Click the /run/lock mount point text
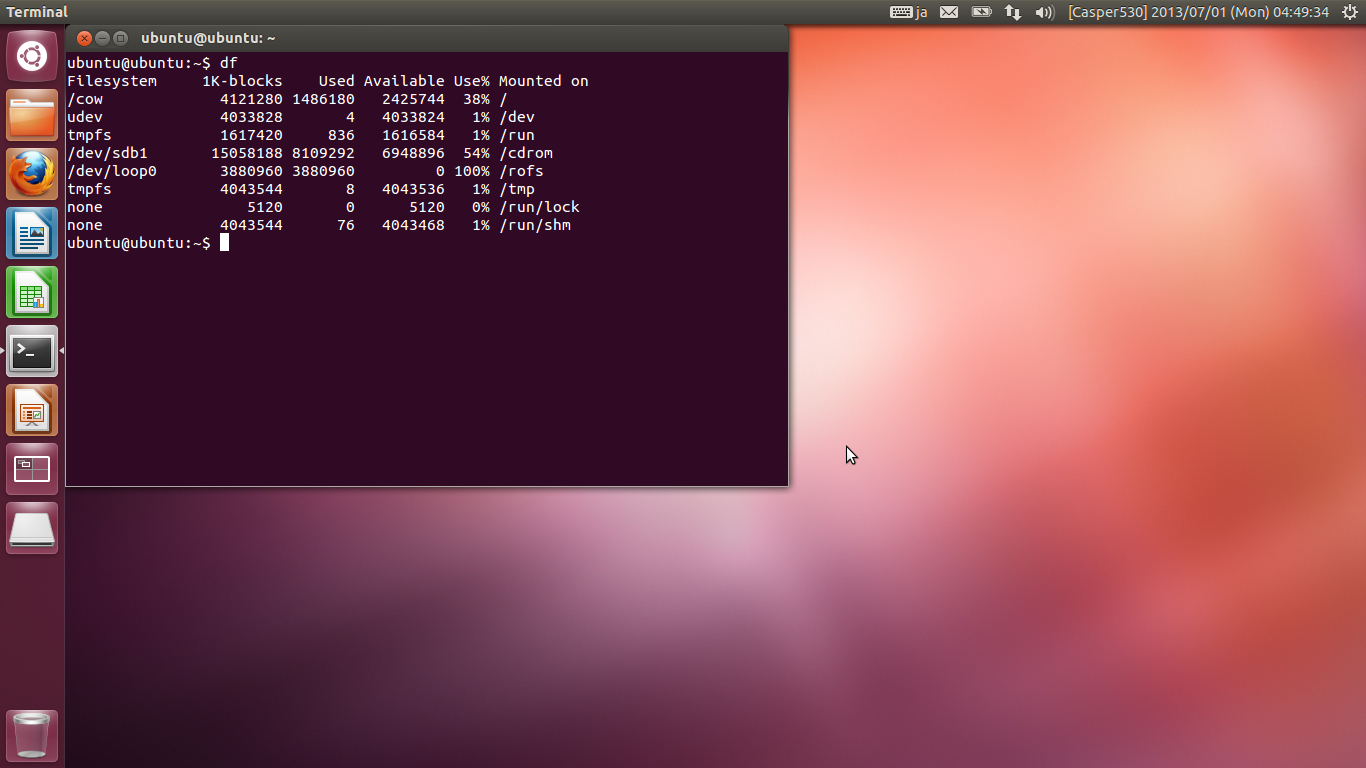 pos(539,207)
